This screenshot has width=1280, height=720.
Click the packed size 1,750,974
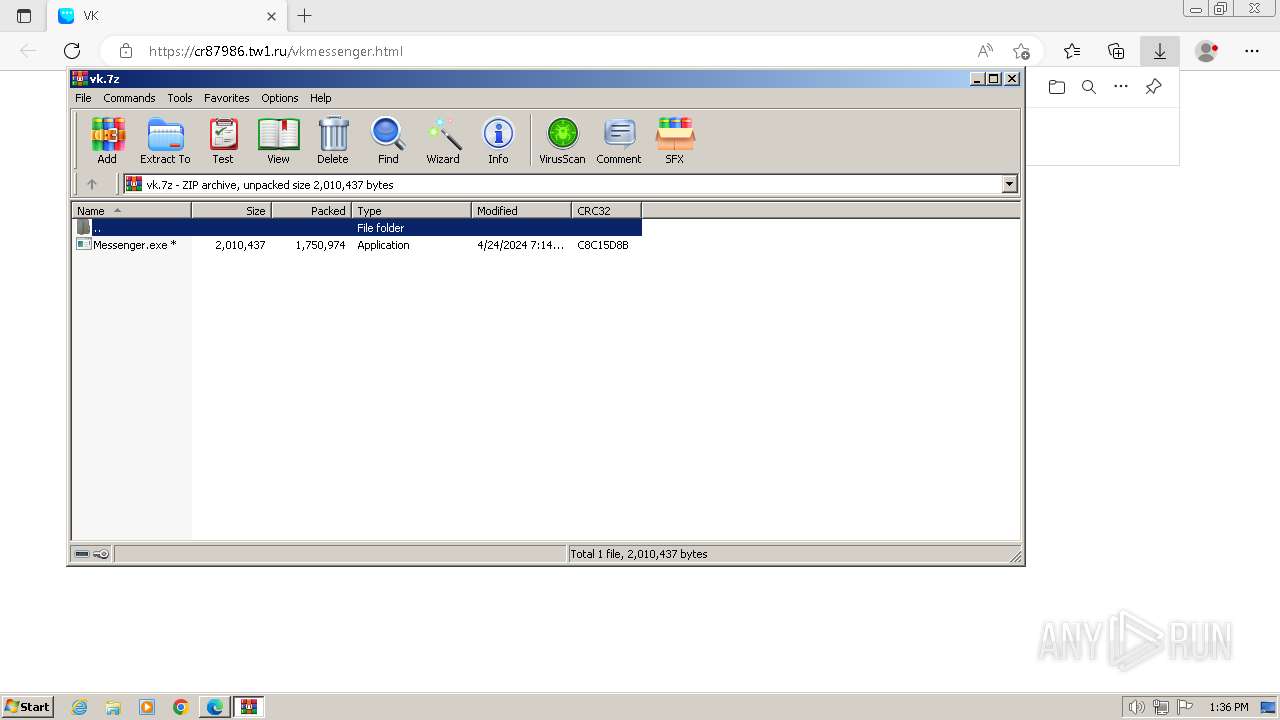(x=320, y=245)
